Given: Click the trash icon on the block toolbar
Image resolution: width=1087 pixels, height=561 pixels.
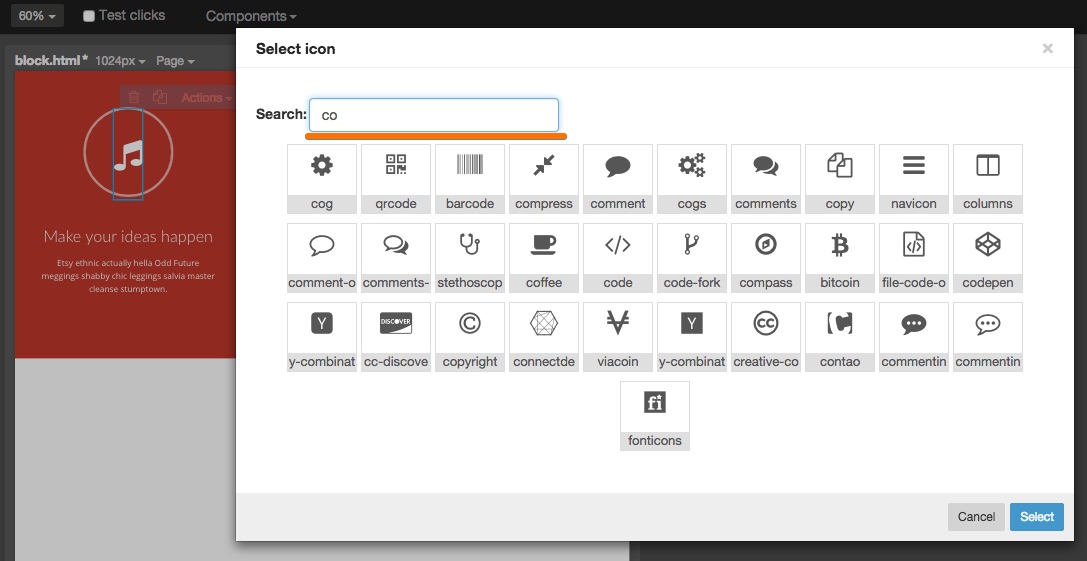Looking at the screenshot, I should pos(134,98).
